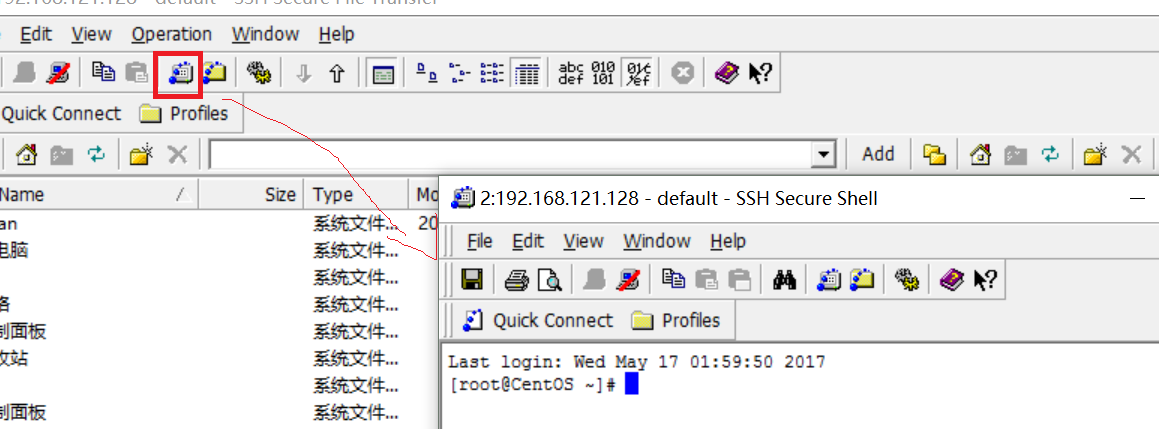Open the View menu in File Transfer window
The image size is (1159, 429).
(92, 34)
